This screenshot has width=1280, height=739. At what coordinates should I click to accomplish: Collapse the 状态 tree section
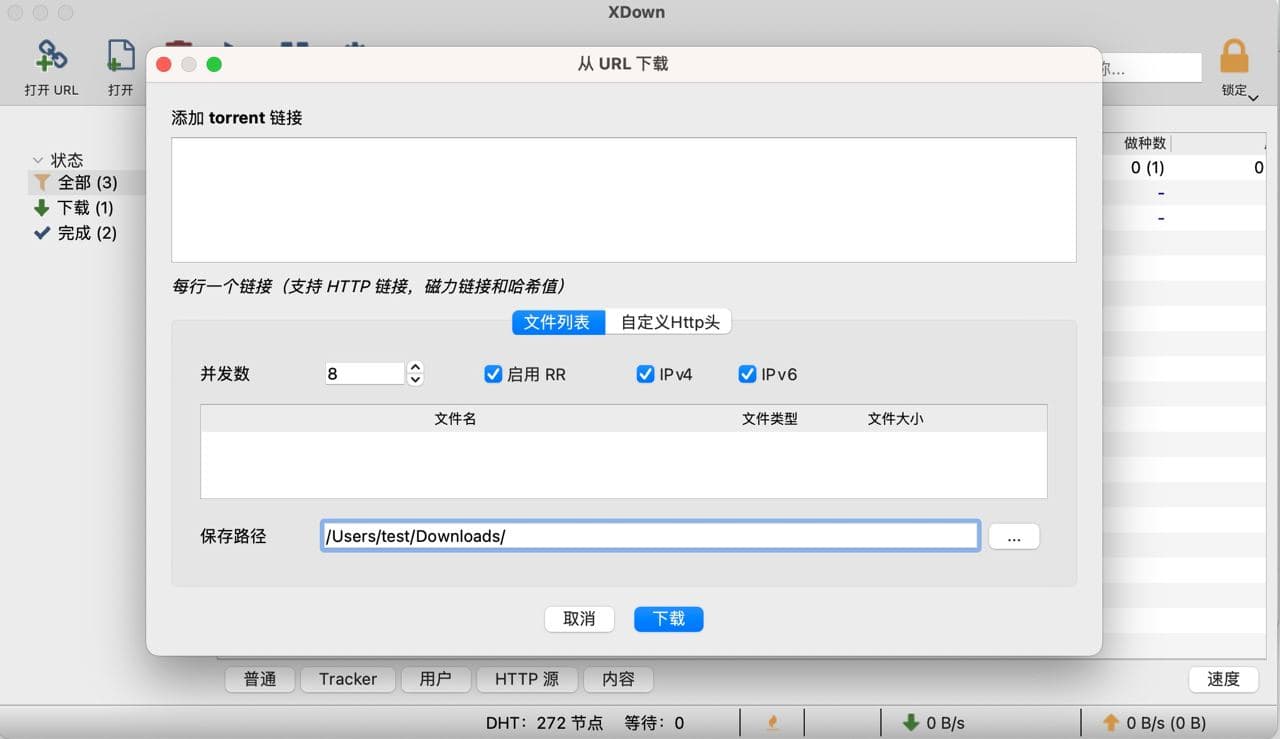tap(38, 160)
